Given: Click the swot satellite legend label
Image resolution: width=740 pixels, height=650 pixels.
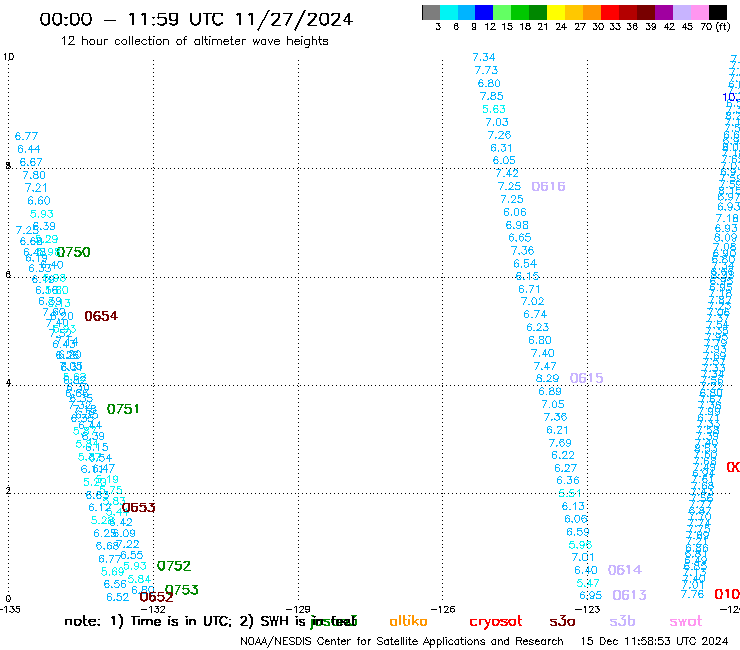Looking at the screenshot, I should (x=686, y=622).
